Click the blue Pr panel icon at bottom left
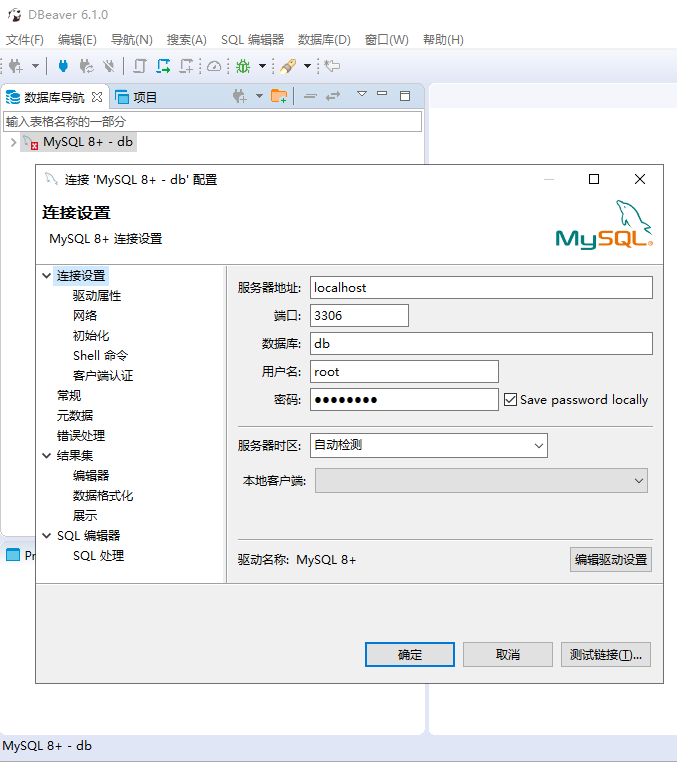This screenshot has width=677, height=763. [x=13, y=555]
